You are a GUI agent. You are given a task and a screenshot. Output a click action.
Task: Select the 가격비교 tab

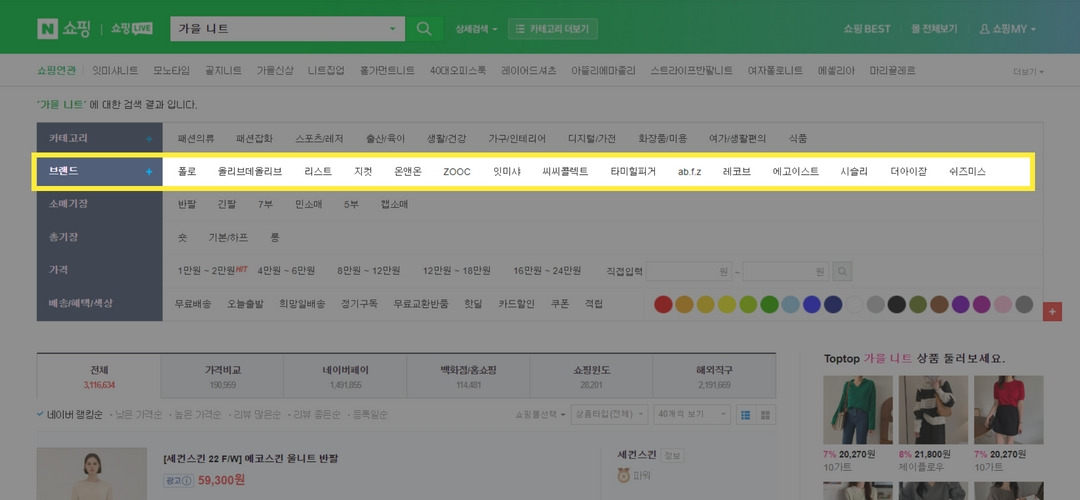tap(222, 376)
